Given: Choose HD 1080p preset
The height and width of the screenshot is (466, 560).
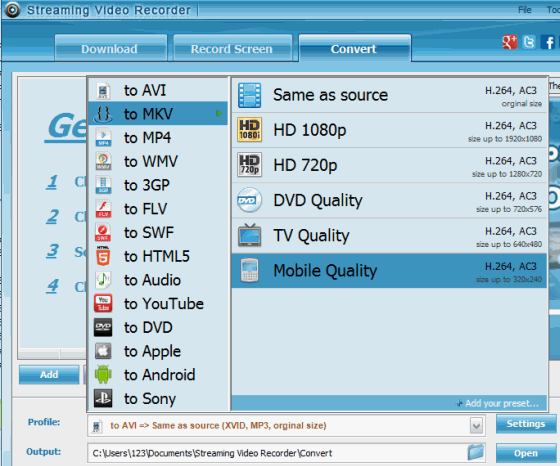Looking at the screenshot, I should coord(389,130).
